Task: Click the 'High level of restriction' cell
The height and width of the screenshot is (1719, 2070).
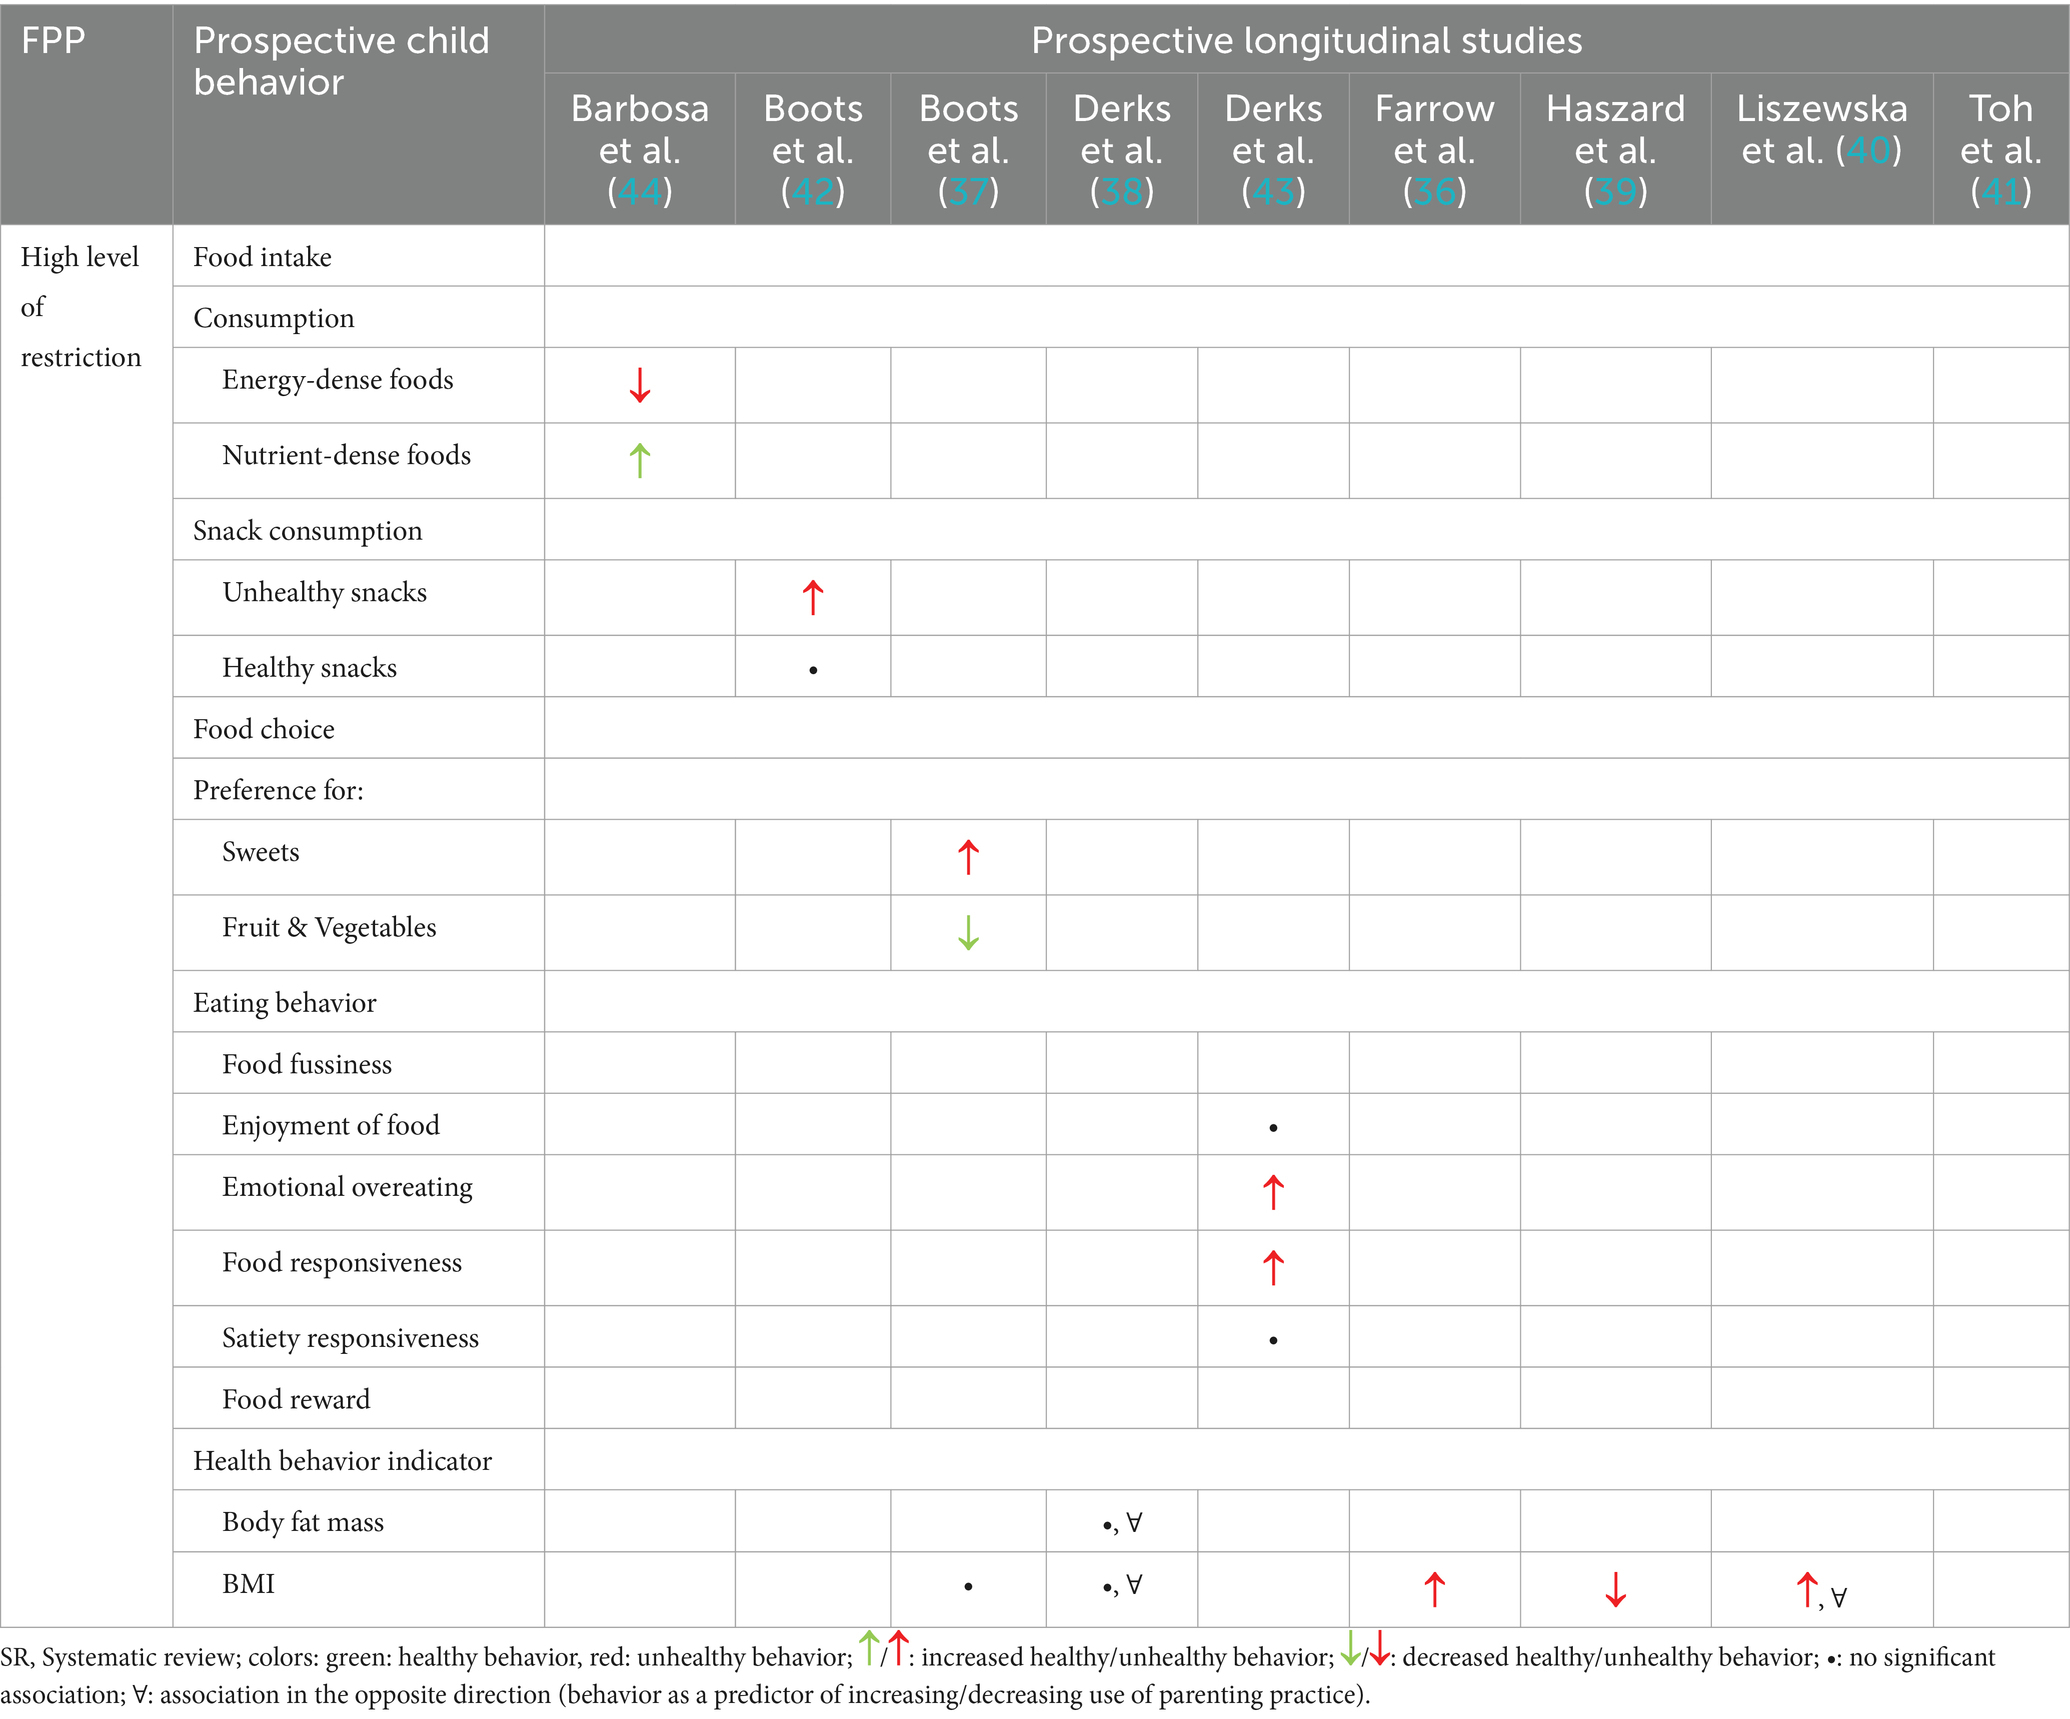Action: [x=81, y=307]
